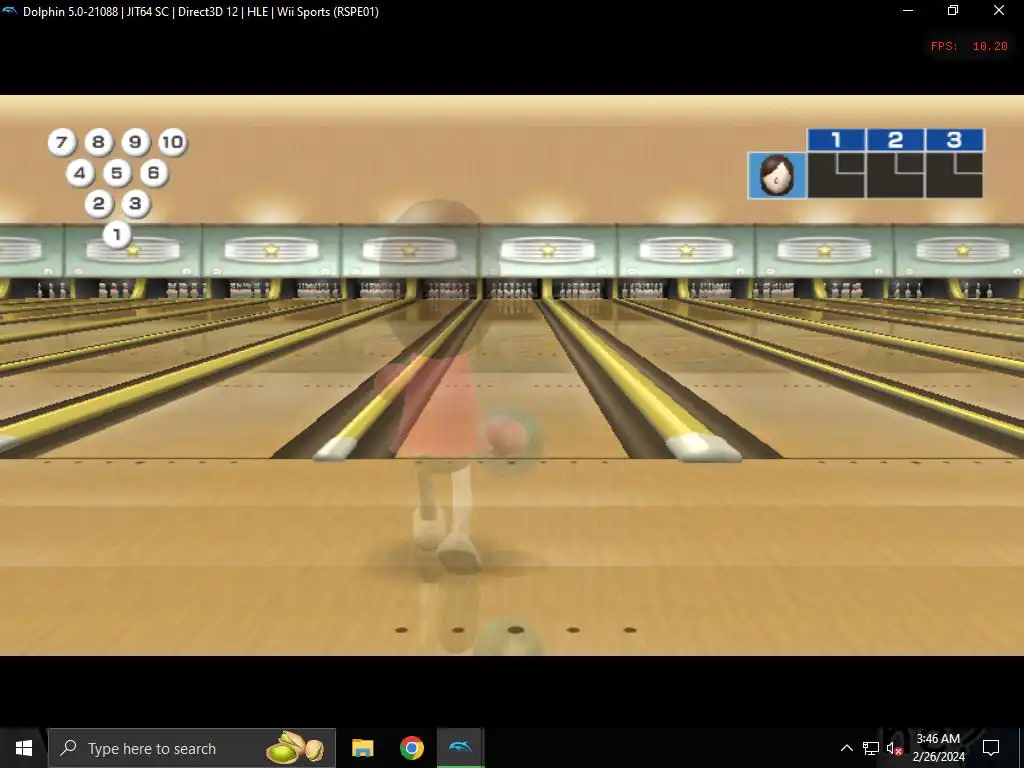Image resolution: width=1024 pixels, height=768 pixels.
Task: Click the red FPS counter
Action: point(969,46)
